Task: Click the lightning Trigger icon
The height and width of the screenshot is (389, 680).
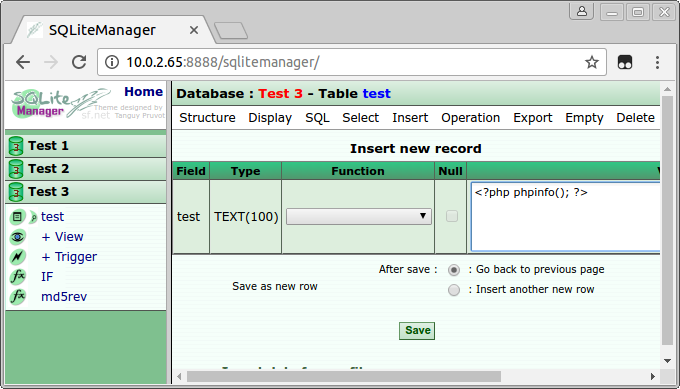Action: coord(17,257)
